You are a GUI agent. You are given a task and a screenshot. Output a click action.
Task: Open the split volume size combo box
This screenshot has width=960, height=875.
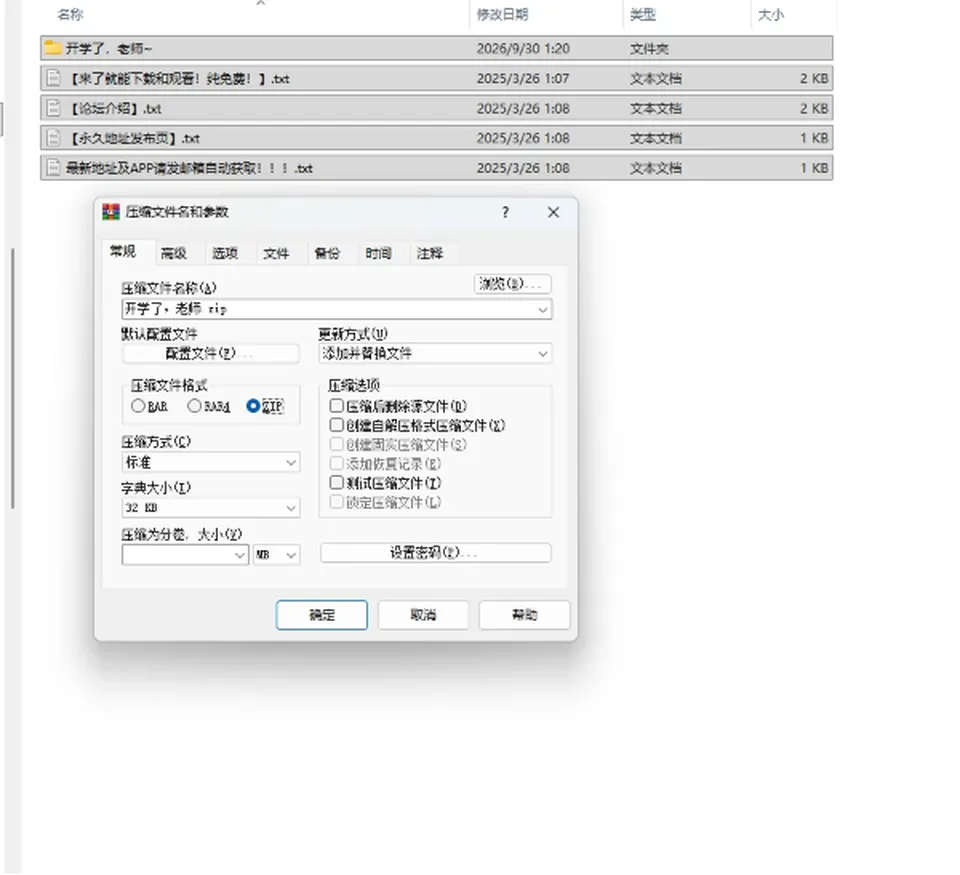[185, 555]
